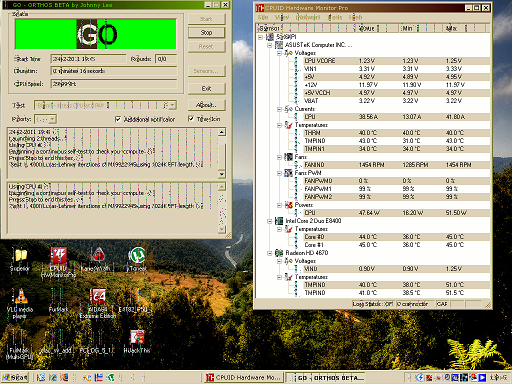This screenshot has width=512, height=384.
Task: Collapse the ASUSTeK Computer INC node
Action: tap(270, 45)
